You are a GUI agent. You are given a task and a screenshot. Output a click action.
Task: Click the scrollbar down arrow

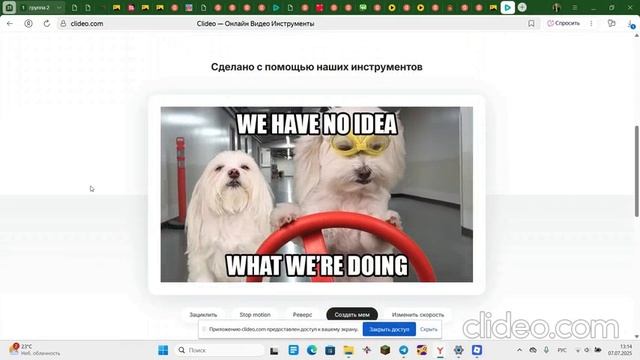[636, 337]
